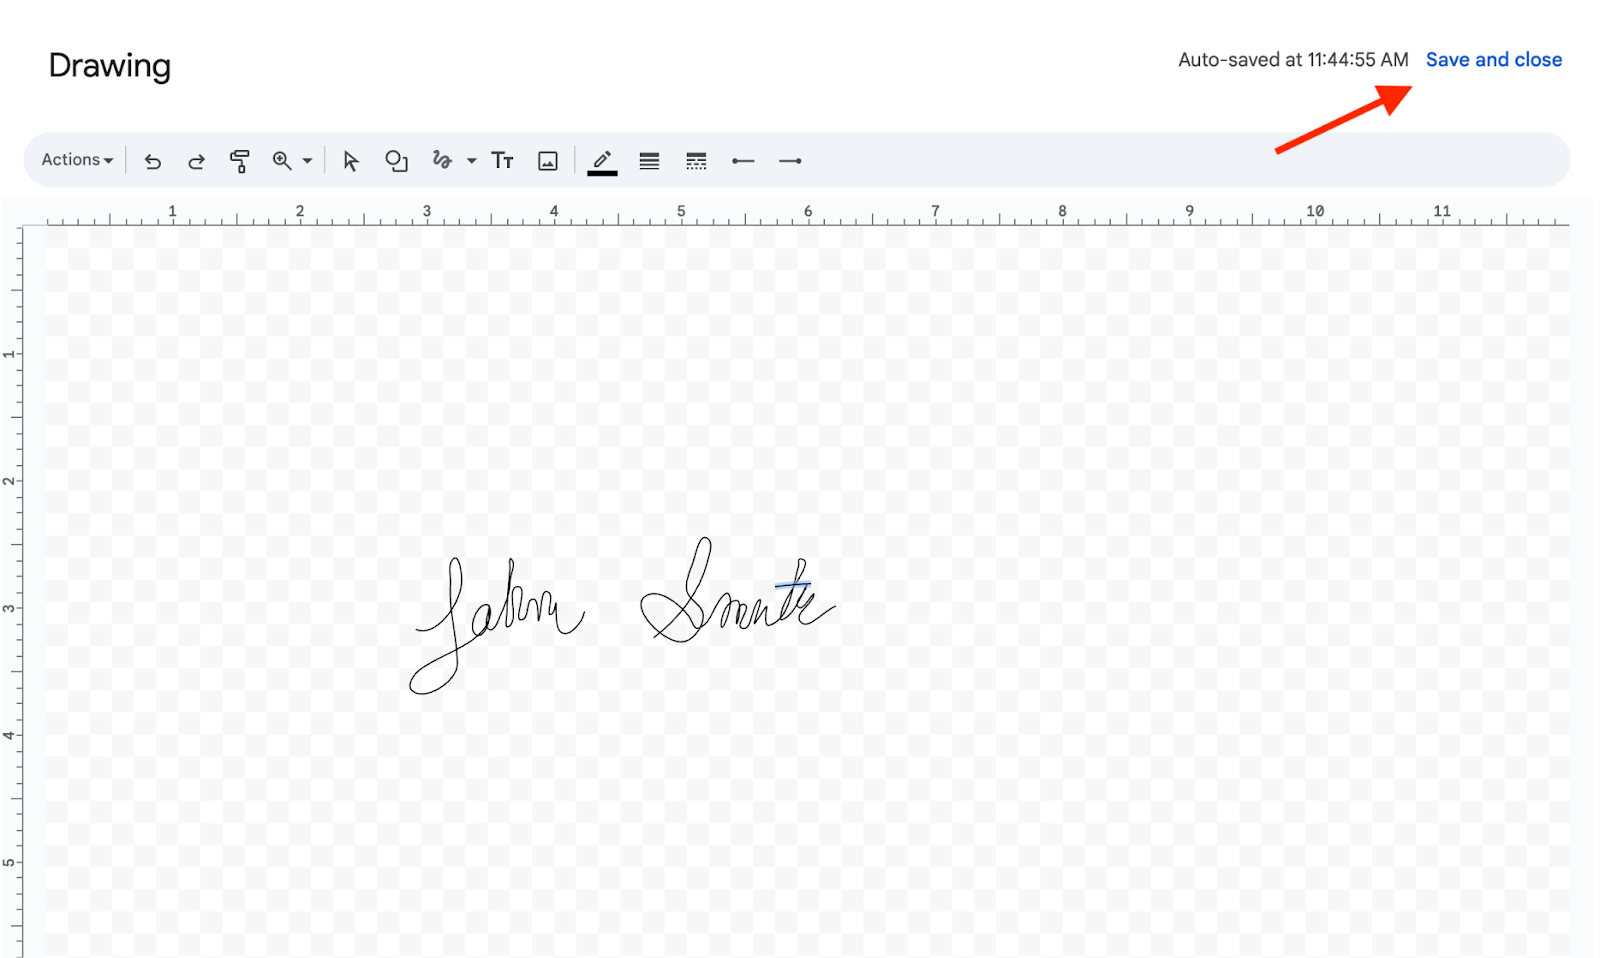Select the Text box tool
This screenshot has height=958, width=1600.
[x=502, y=161]
